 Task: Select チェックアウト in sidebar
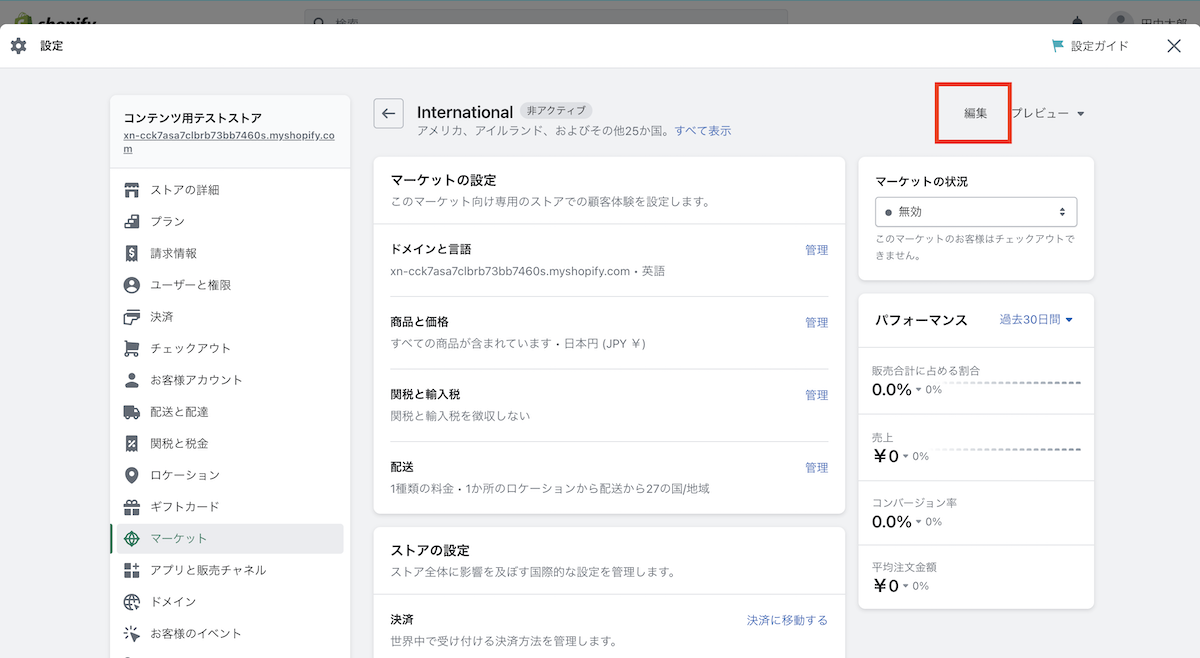tap(230, 349)
